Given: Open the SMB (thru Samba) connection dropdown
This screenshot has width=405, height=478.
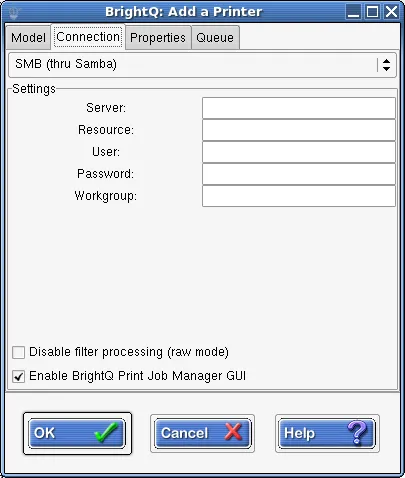Looking at the screenshot, I should click(202, 65).
